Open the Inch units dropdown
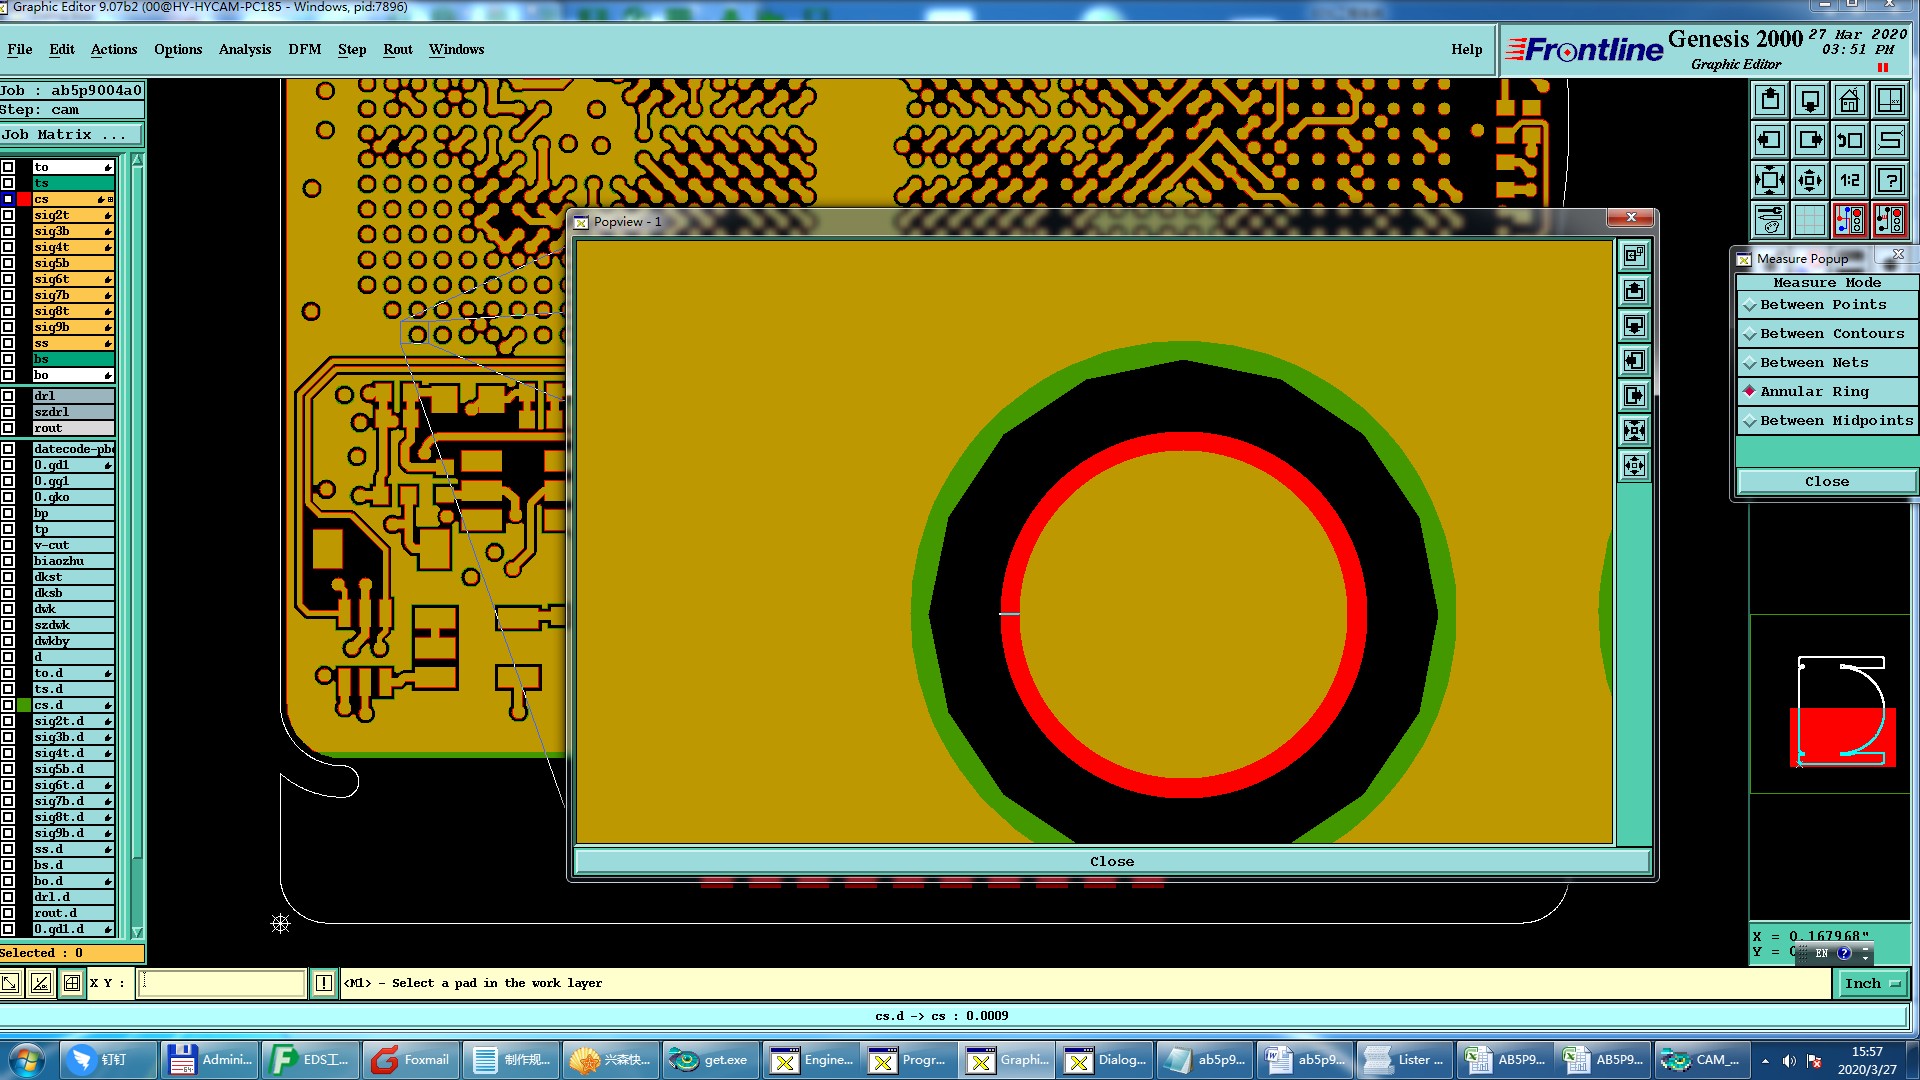1920x1080 pixels. pyautogui.click(x=1872, y=984)
